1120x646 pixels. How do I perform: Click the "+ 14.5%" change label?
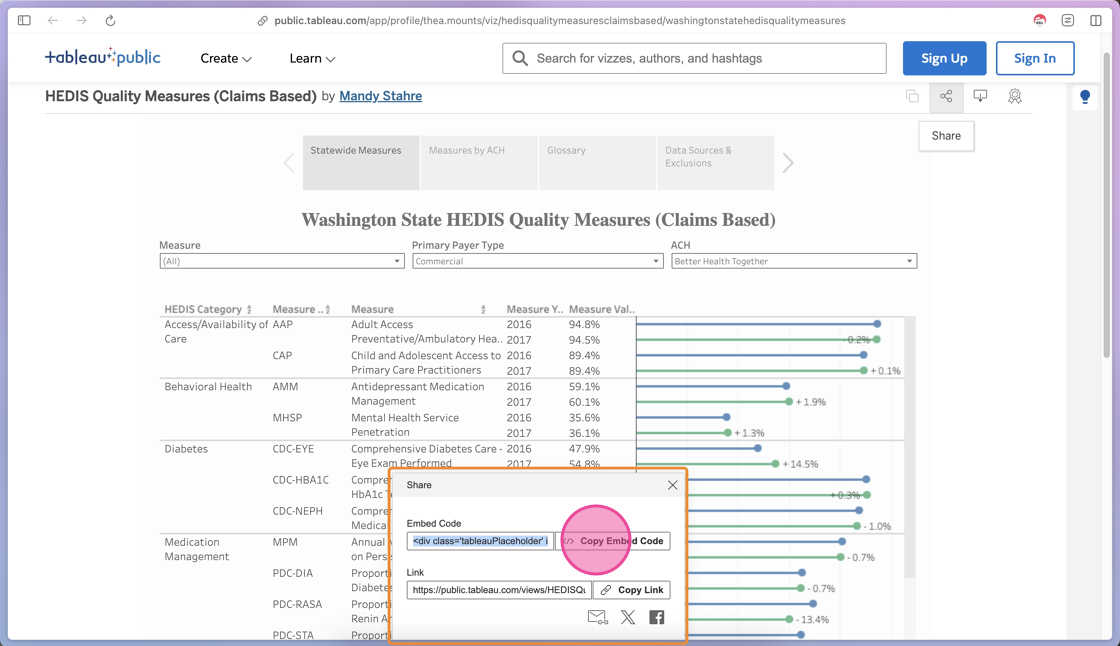[800, 464]
